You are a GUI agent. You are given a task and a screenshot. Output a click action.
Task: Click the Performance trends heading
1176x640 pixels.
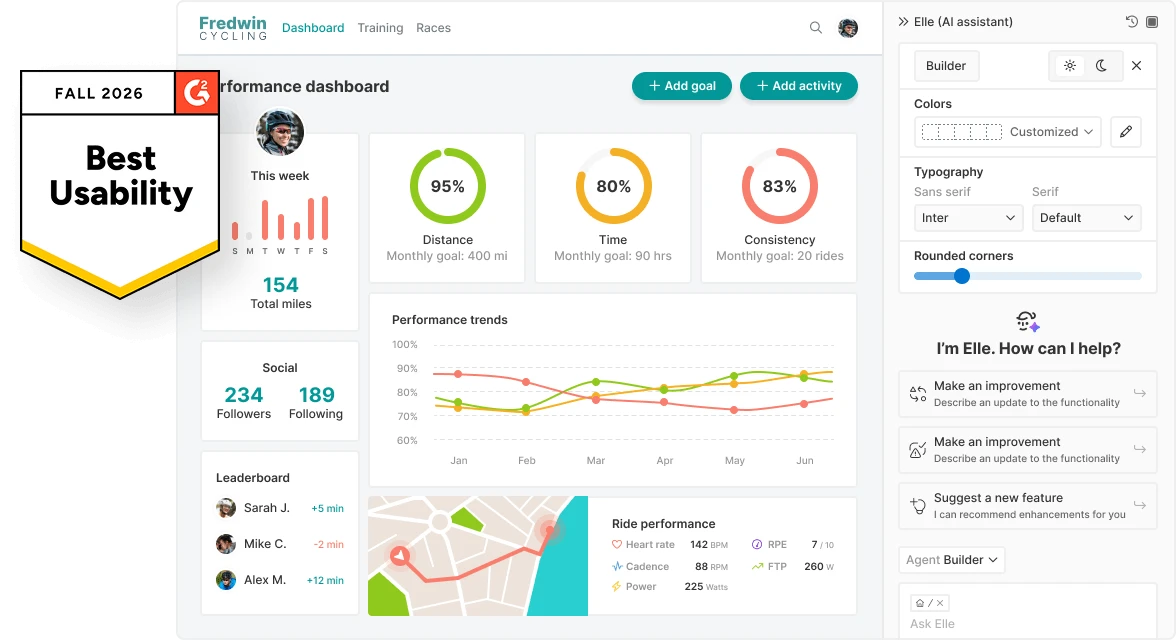point(450,320)
